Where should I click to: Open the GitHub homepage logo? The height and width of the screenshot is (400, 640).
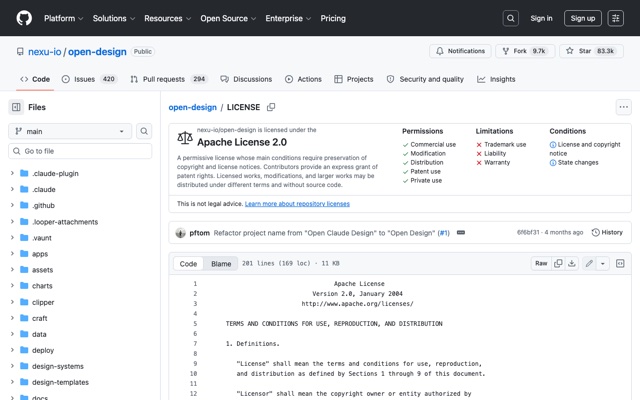pos(24,18)
